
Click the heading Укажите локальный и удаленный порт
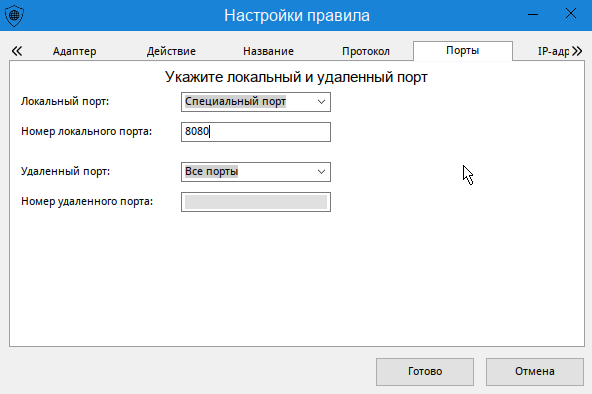296,77
